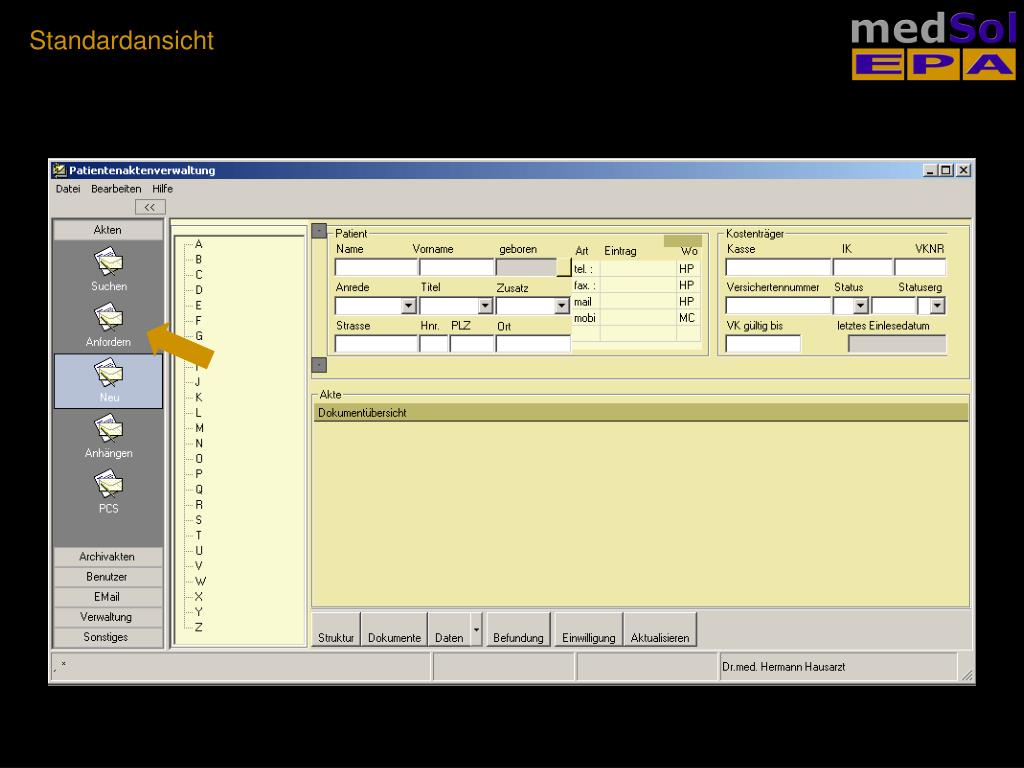This screenshot has height=768, width=1024.
Task: Click the Kasse input field
Action: [778, 267]
